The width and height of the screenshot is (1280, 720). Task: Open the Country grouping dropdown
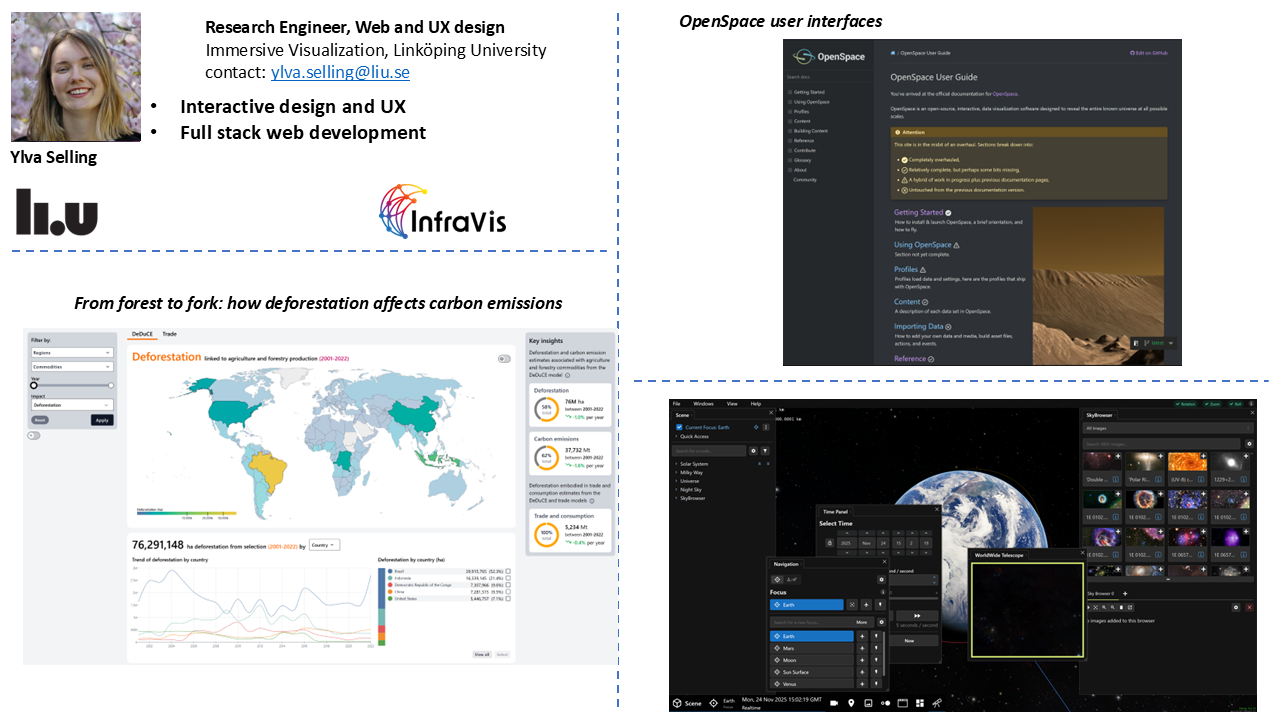[326, 545]
